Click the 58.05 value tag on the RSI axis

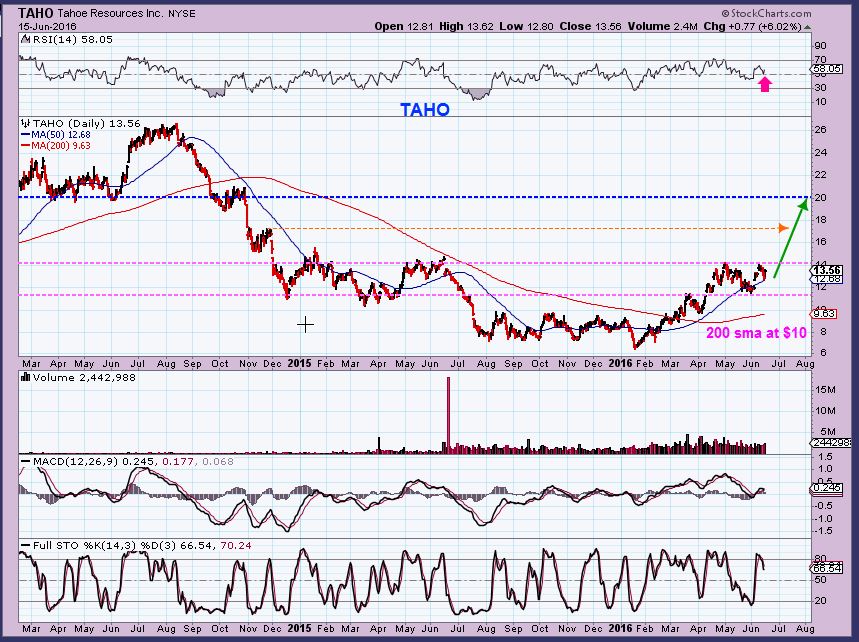tap(827, 69)
